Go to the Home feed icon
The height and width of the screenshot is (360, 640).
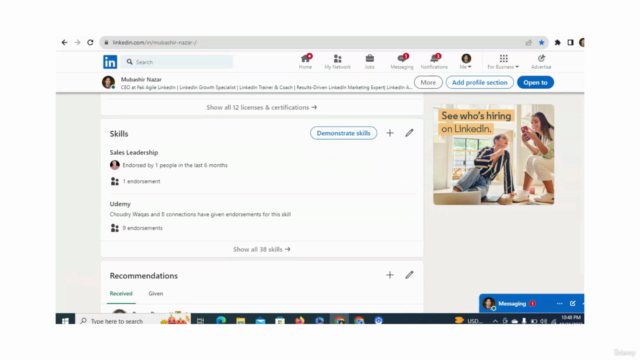point(305,61)
